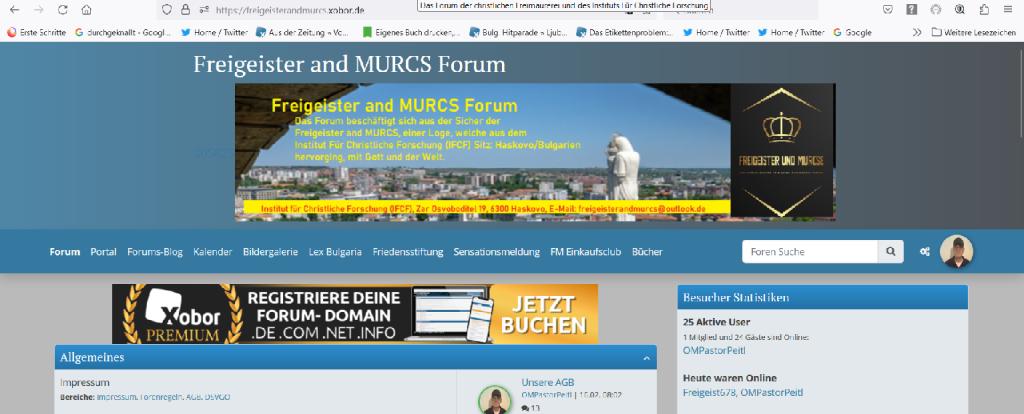The height and width of the screenshot is (414, 1024).
Task: Go to the Kalender nav item
Action: 213,252
